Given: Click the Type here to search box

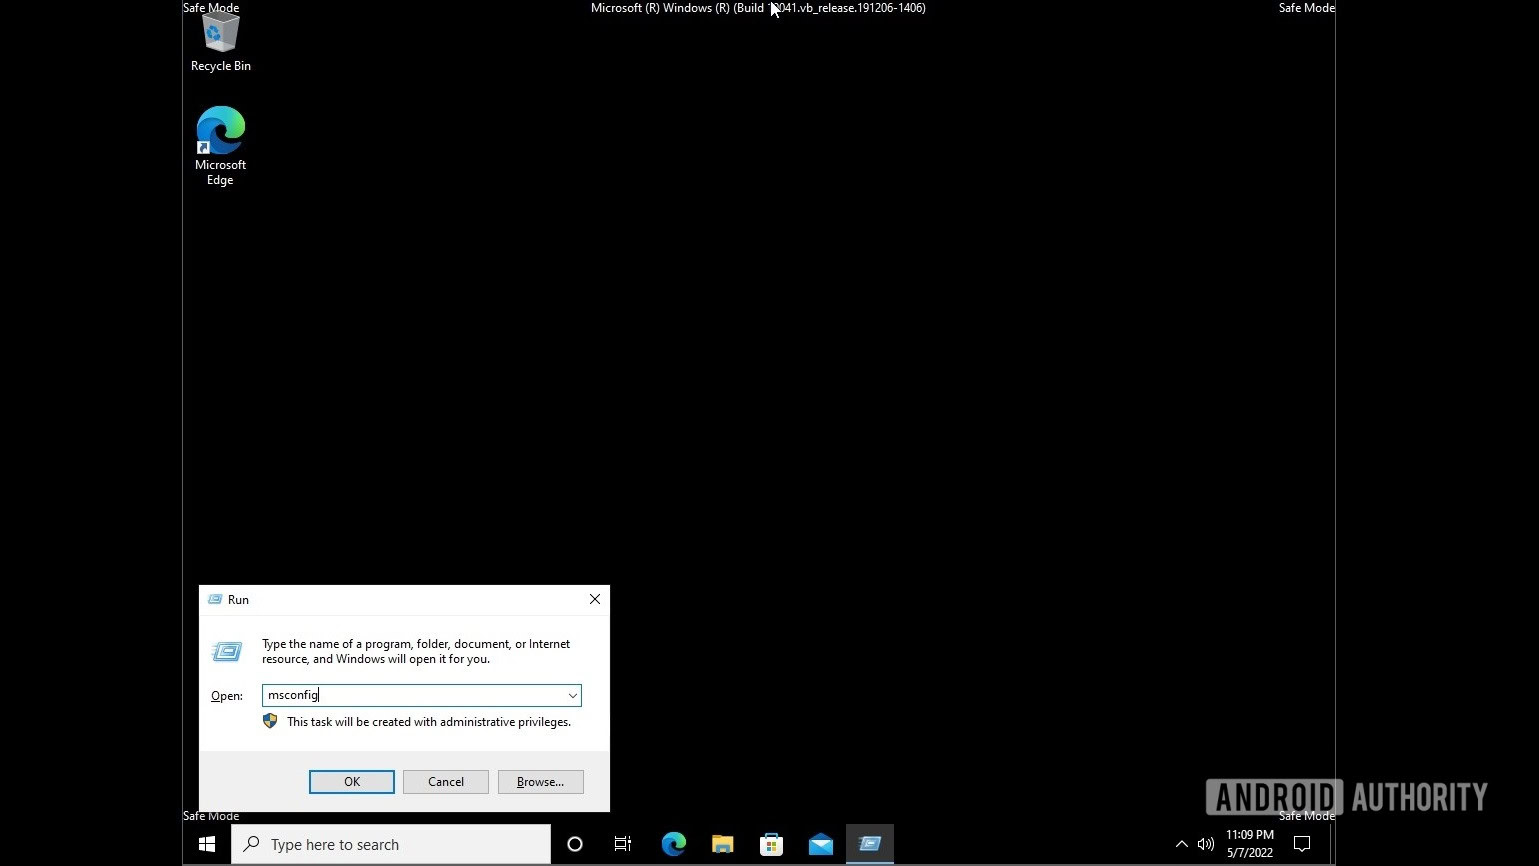Looking at the screenshot, I should pos(391,845).
